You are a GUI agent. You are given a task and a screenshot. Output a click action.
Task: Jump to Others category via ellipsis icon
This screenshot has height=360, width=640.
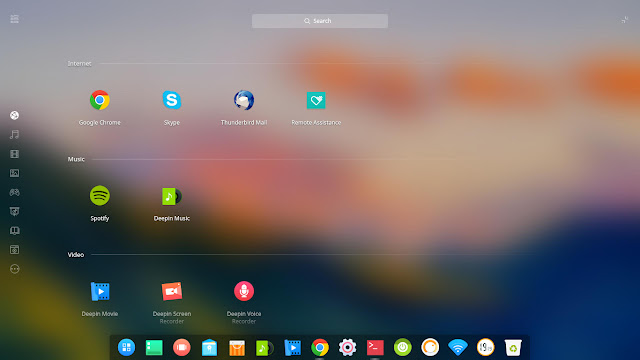(15, 269)
